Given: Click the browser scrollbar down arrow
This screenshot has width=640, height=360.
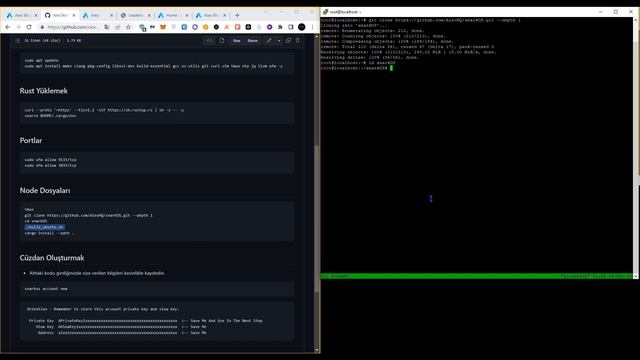Looking at the screenshot, I should click(316, 350).
